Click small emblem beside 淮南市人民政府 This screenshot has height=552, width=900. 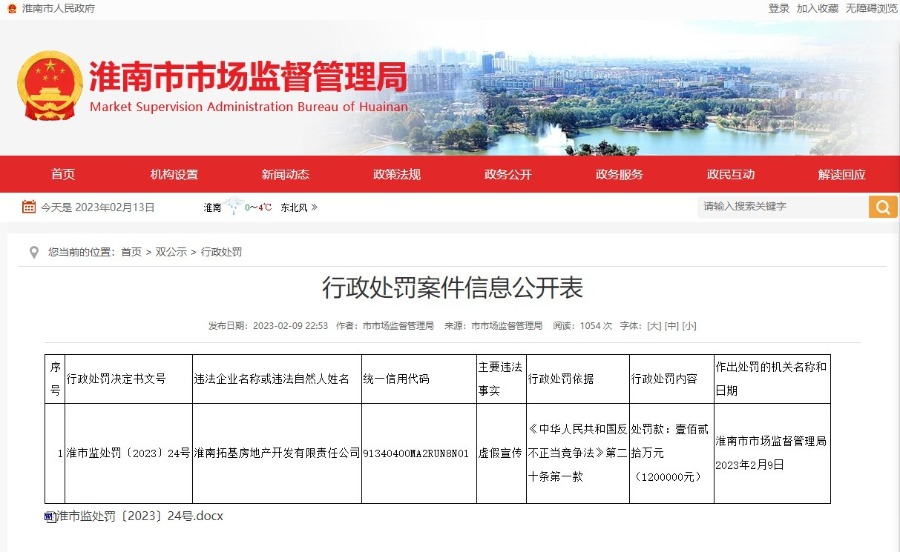point(11,8)
